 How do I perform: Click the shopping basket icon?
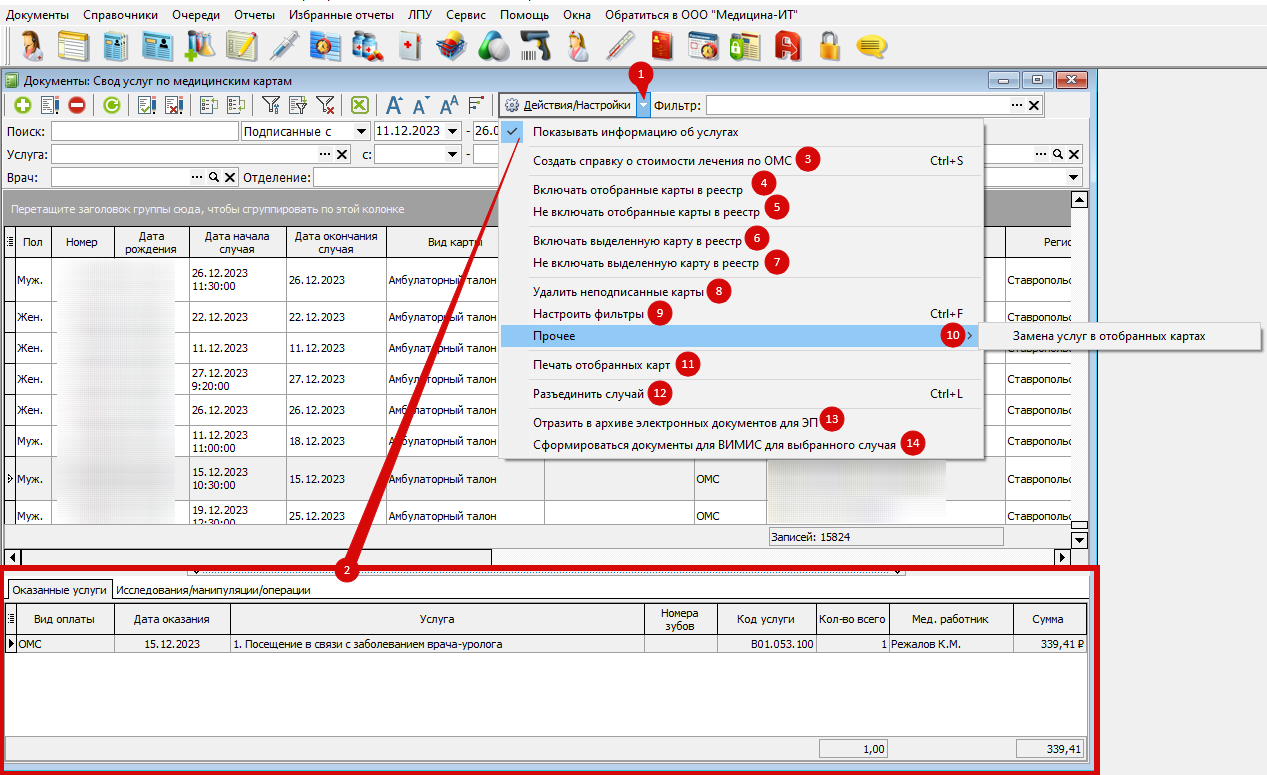click(x=452, y=47)
